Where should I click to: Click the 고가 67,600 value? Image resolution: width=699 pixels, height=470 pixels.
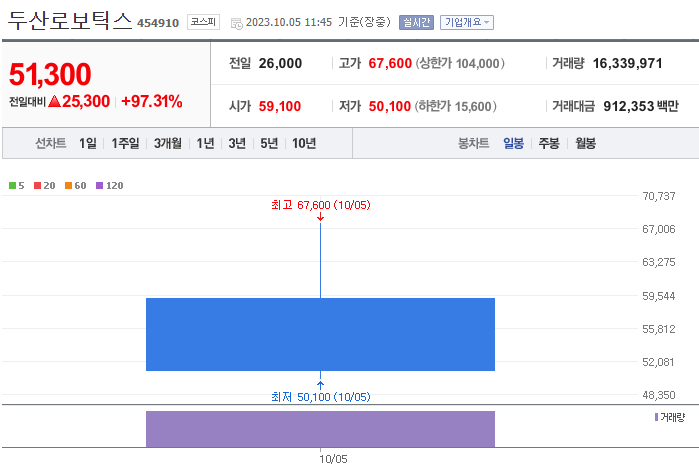(390, 63)
